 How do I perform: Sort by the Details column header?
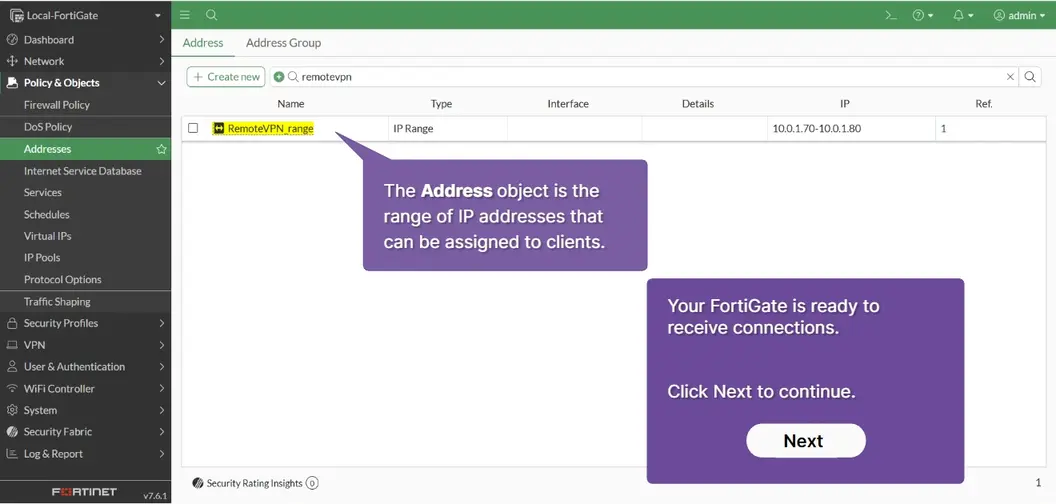[698, 104]
